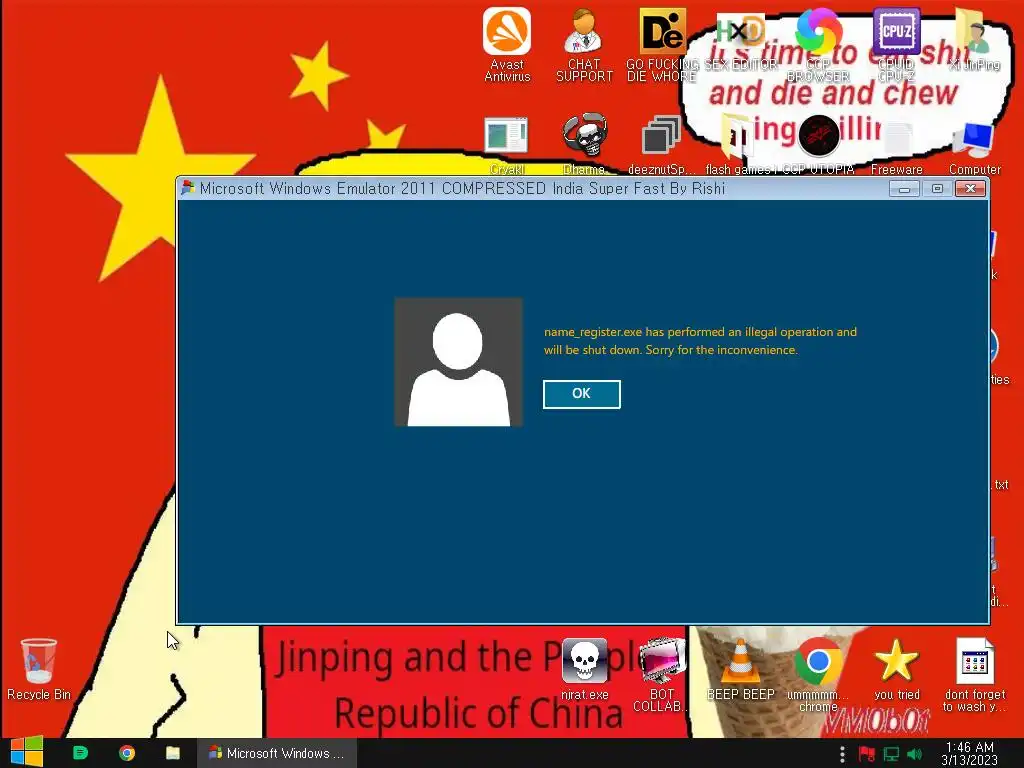Open the 'you tried' star icon
Image resolution: width=1024 pixels, height=768 pixels.
click(x=897, y=669)
